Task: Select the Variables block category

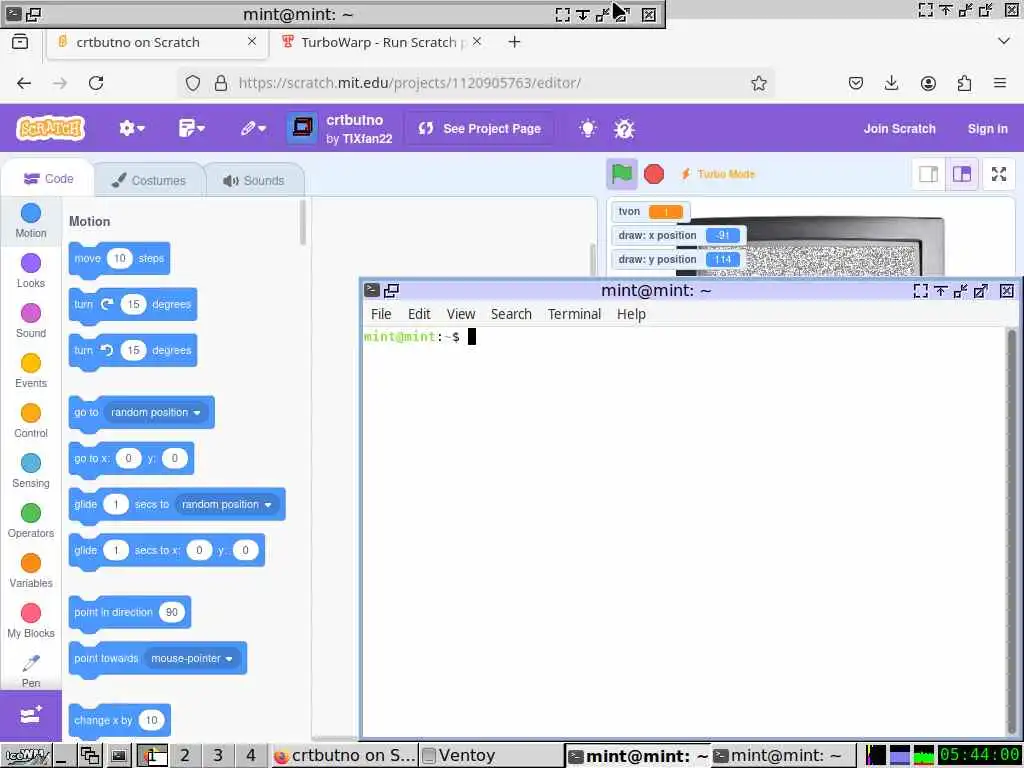Action: pyautogui.click(x=31, y=571)
